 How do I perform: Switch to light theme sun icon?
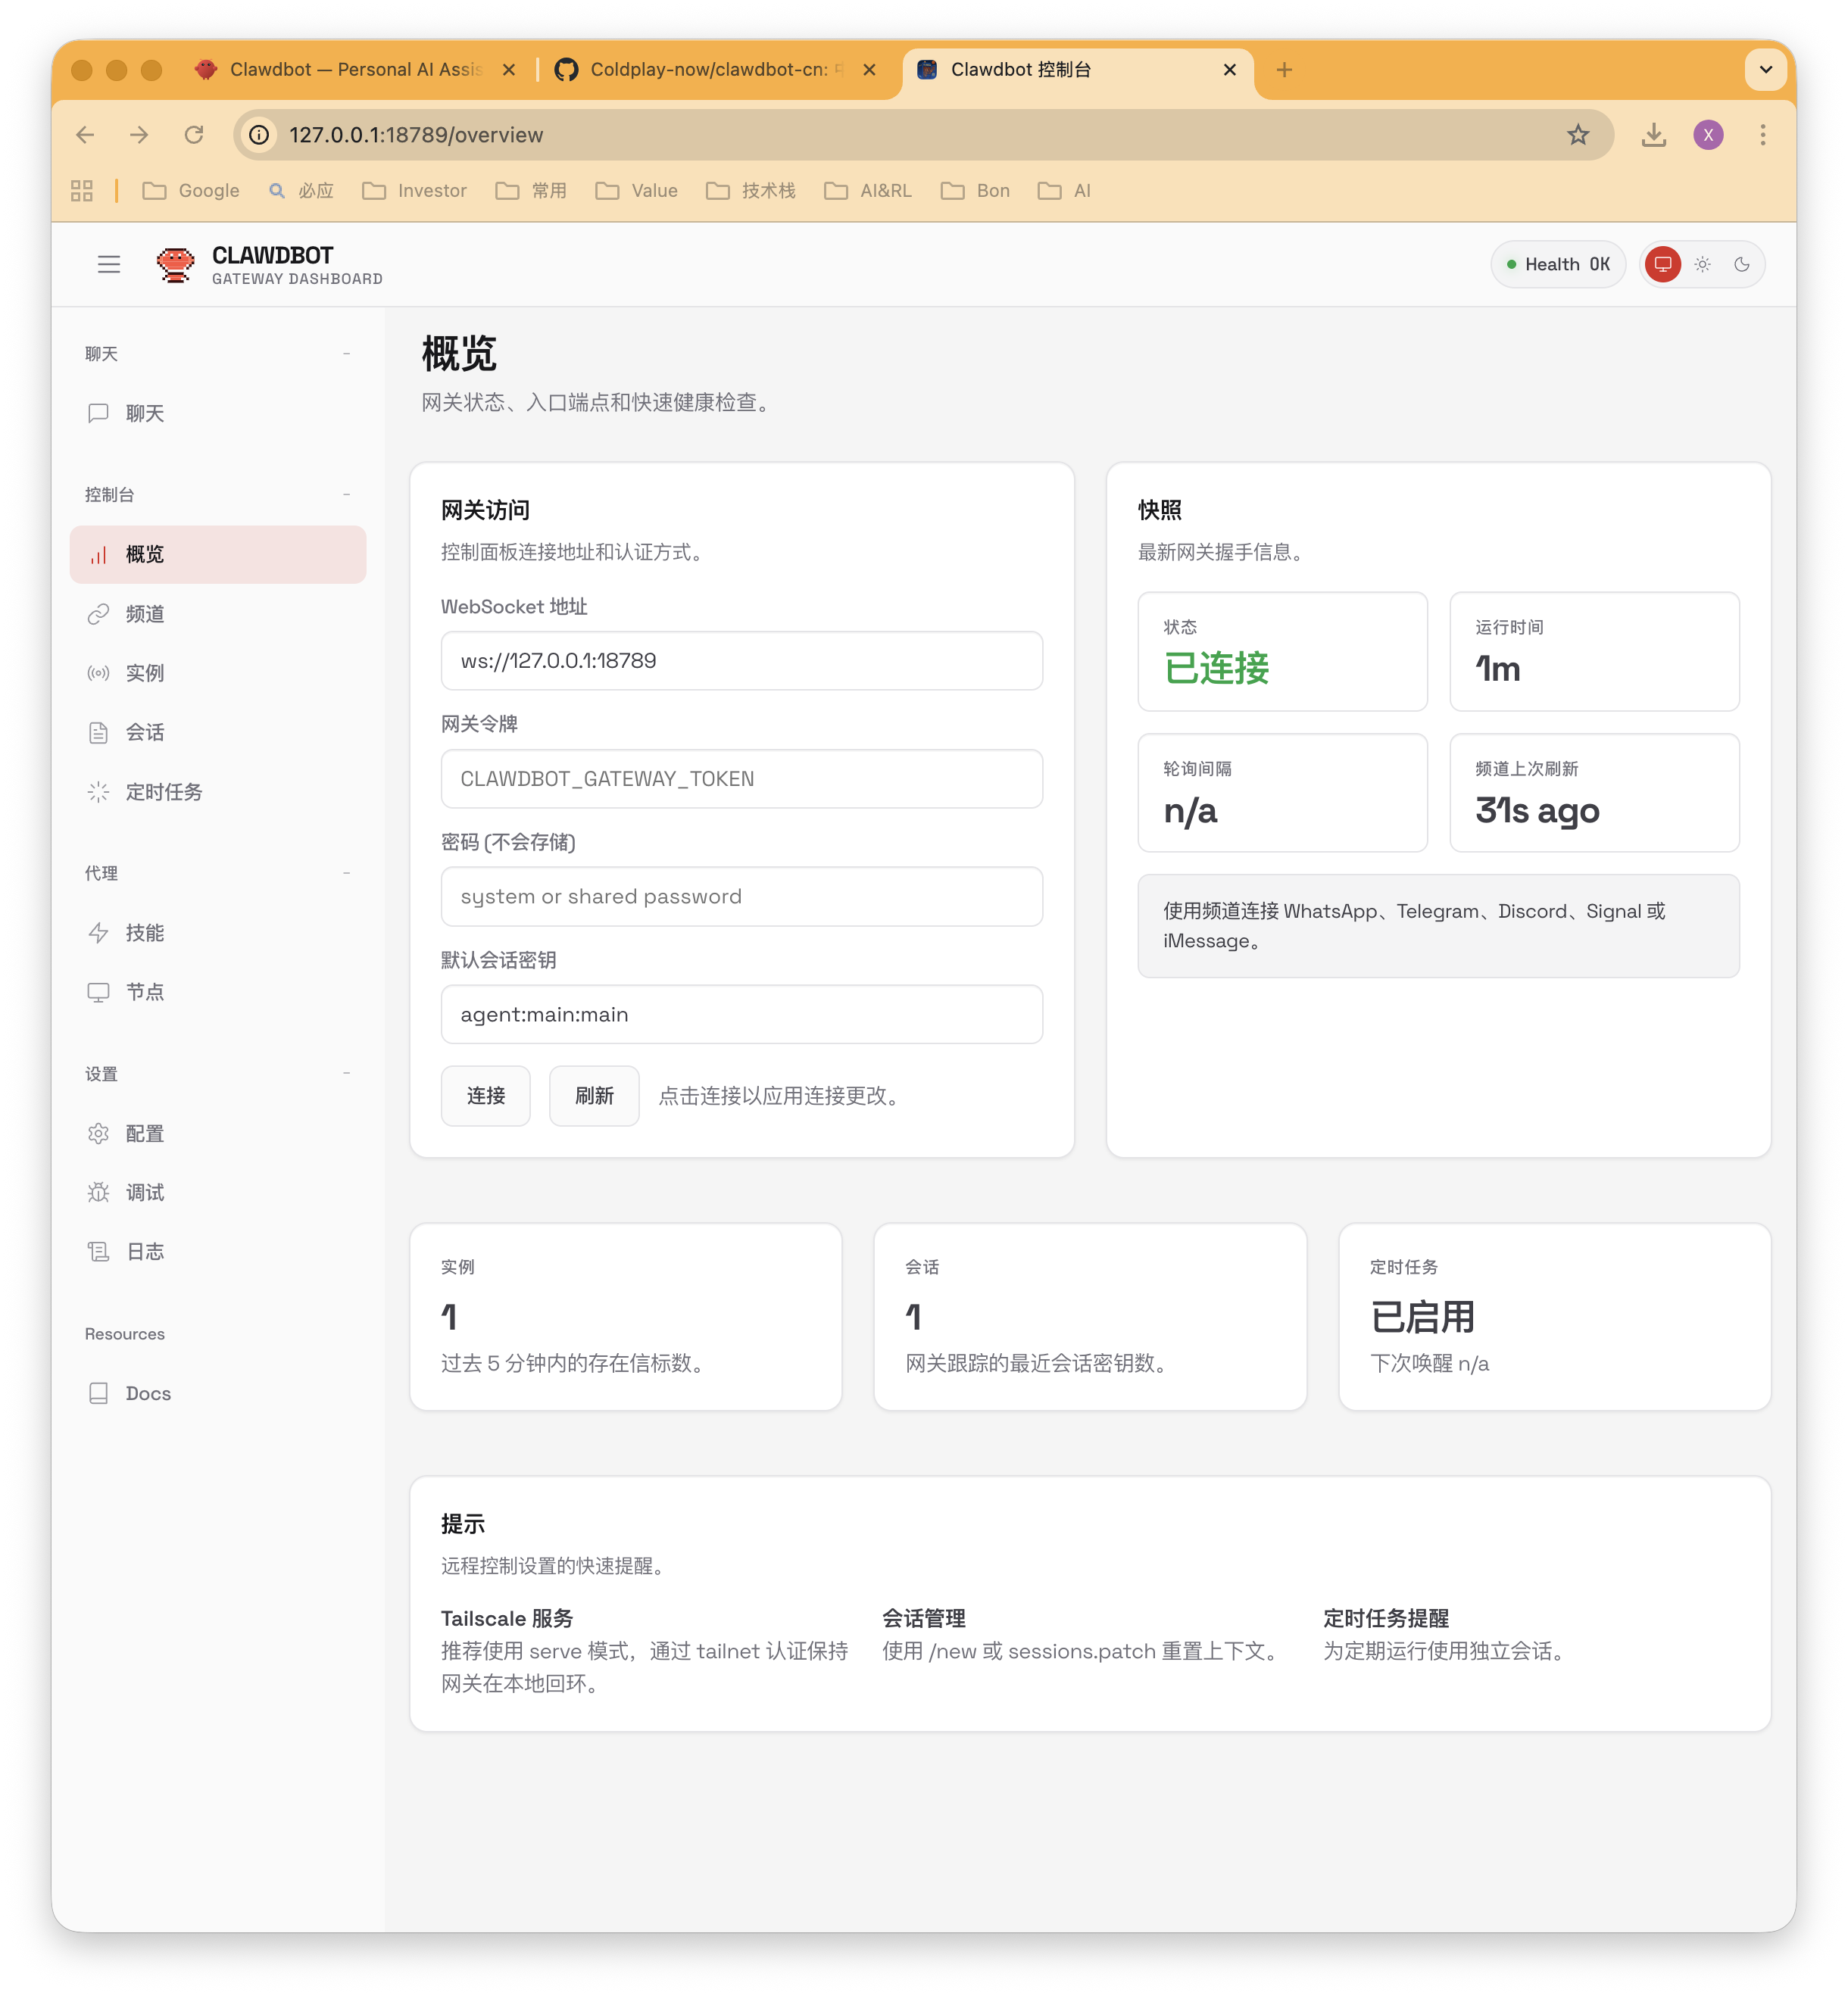pyautogui.click(x=1702, y=264)
